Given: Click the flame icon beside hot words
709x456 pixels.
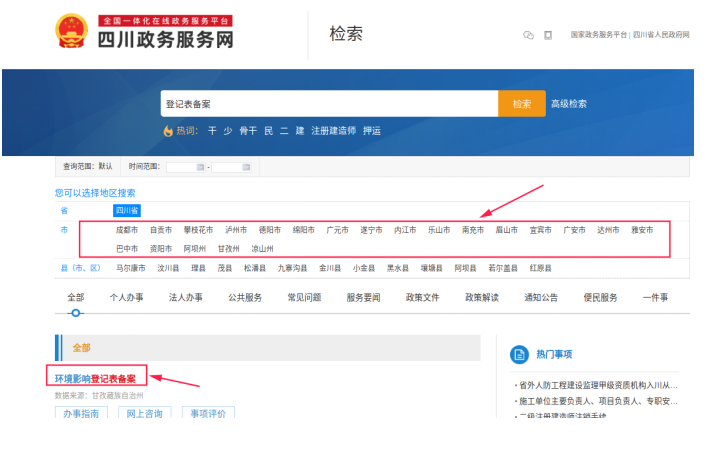Looking at the screenshot, I should (x=167, y=131).
